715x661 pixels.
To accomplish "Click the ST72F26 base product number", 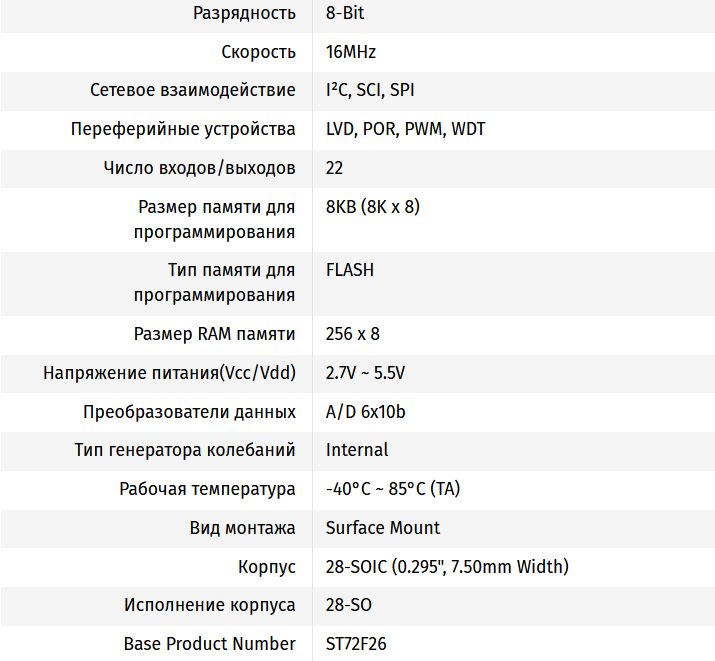I will pyautogui.click(x=356, y=644).
